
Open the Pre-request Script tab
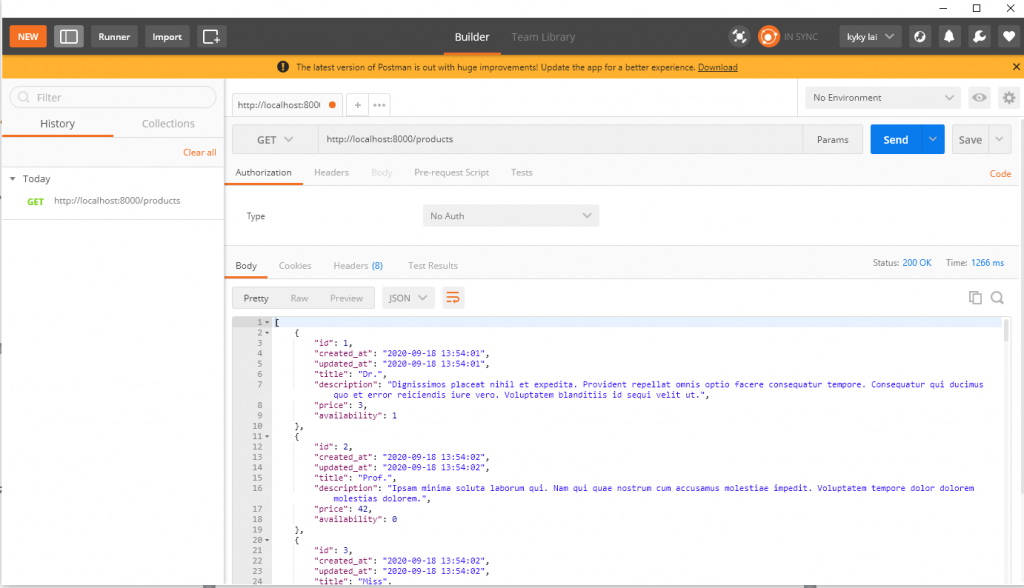451,172
